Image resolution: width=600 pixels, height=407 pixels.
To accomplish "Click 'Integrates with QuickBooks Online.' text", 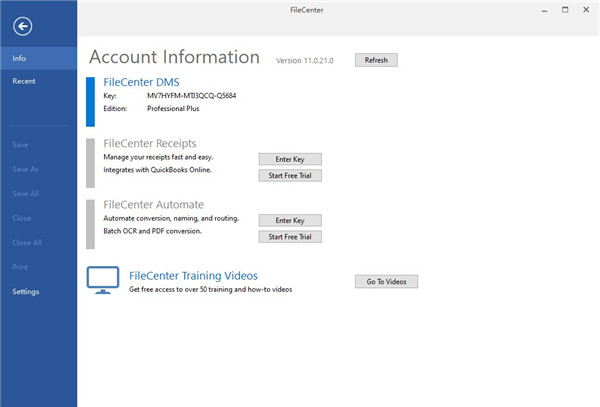I will (157, 170).
